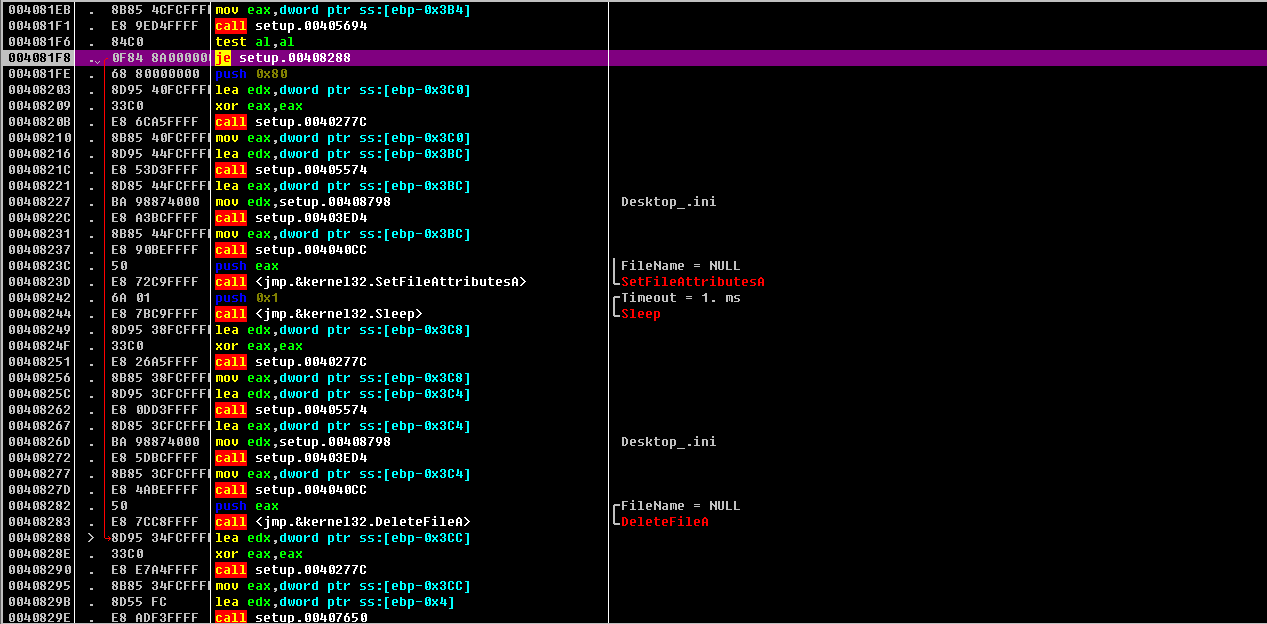Click call setup.004040CC at address 00408237

click(x=291, y=250)
